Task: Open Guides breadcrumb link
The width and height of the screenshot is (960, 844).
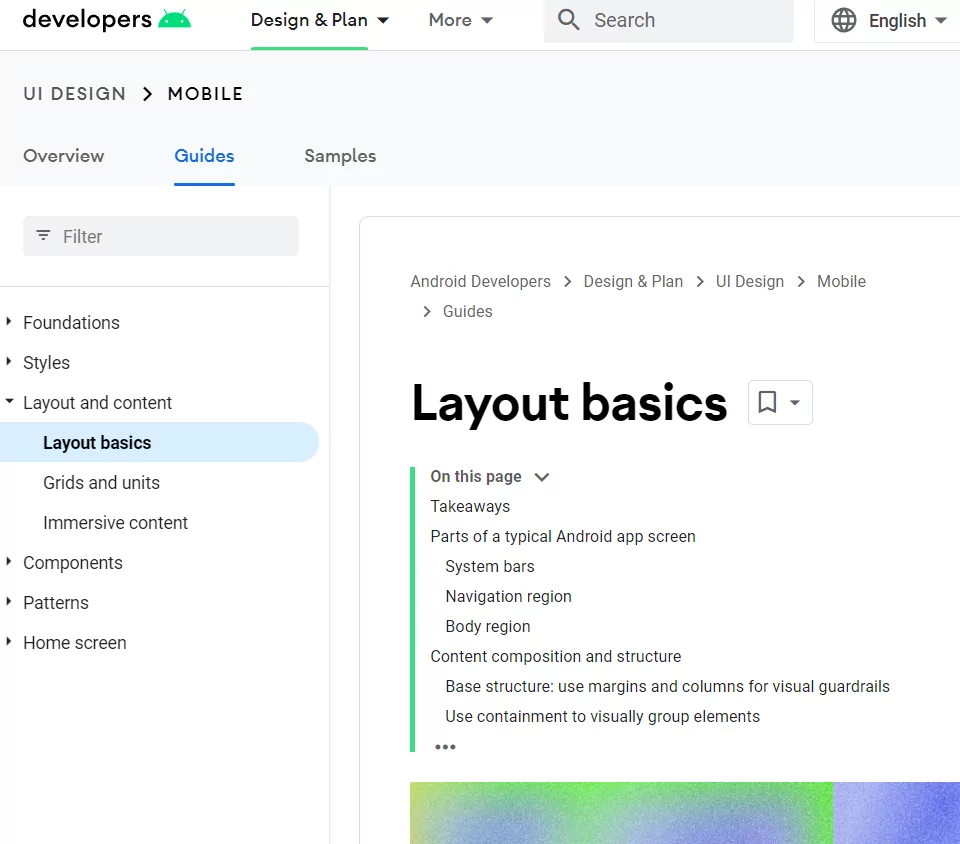Action: (x=468, y=312)
